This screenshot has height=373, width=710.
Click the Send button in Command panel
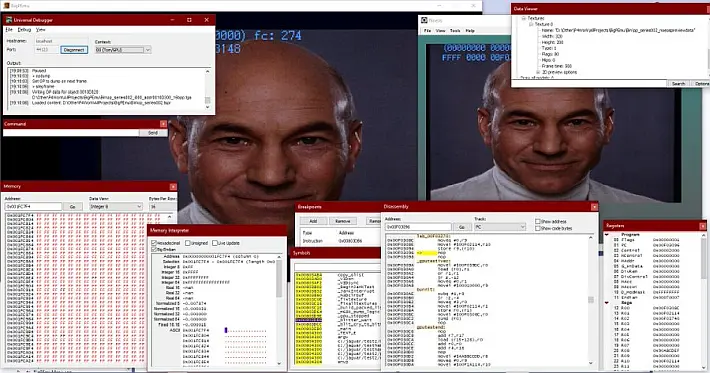[153, 133]
